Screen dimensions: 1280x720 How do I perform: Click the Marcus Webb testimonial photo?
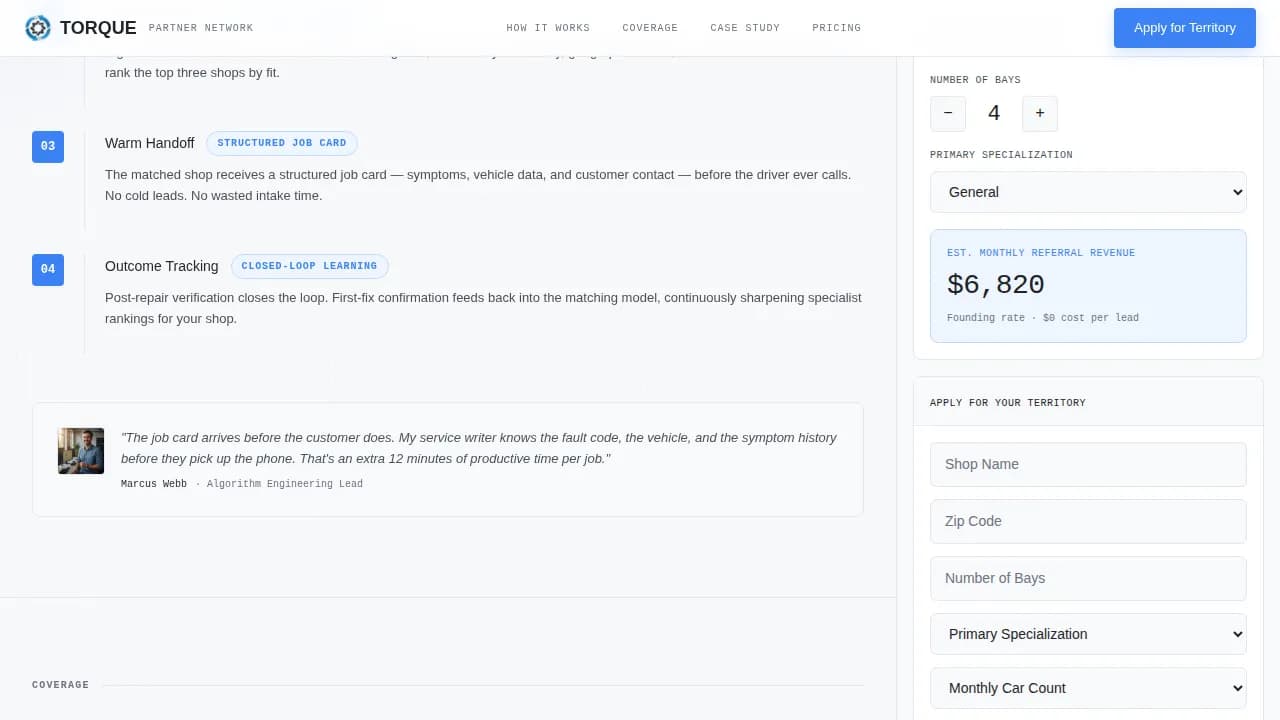point(80,451)
